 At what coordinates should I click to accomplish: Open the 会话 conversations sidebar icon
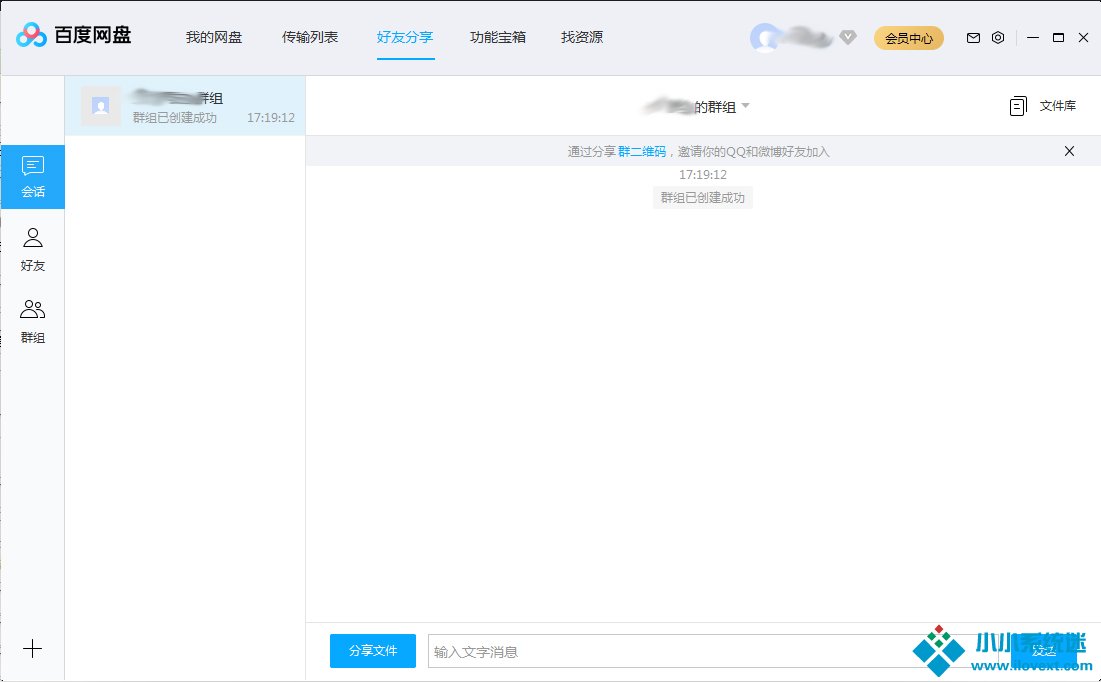33,177
